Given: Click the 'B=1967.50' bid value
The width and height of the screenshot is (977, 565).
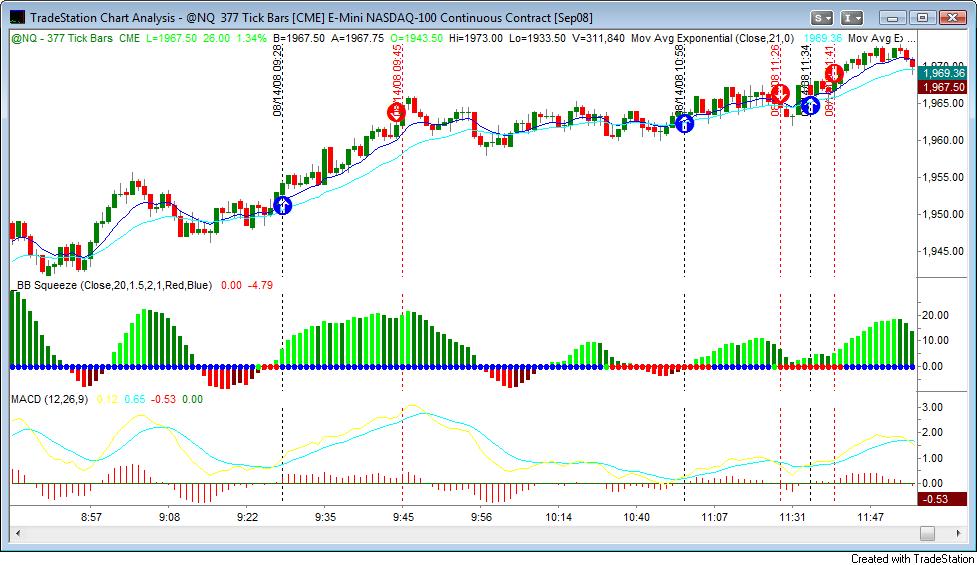Looking at the screenshot, I should [299, 38].
